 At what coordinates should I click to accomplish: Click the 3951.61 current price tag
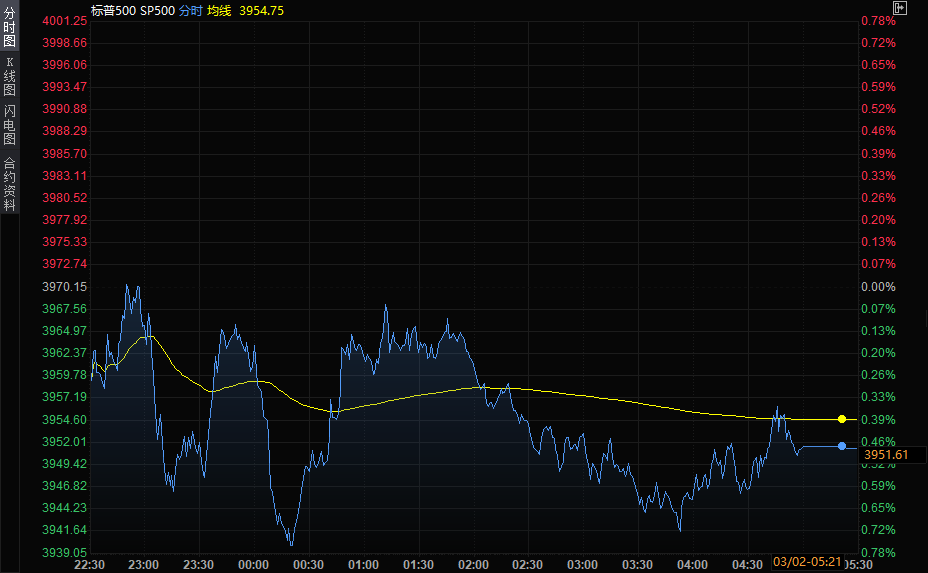pos(886,455)
